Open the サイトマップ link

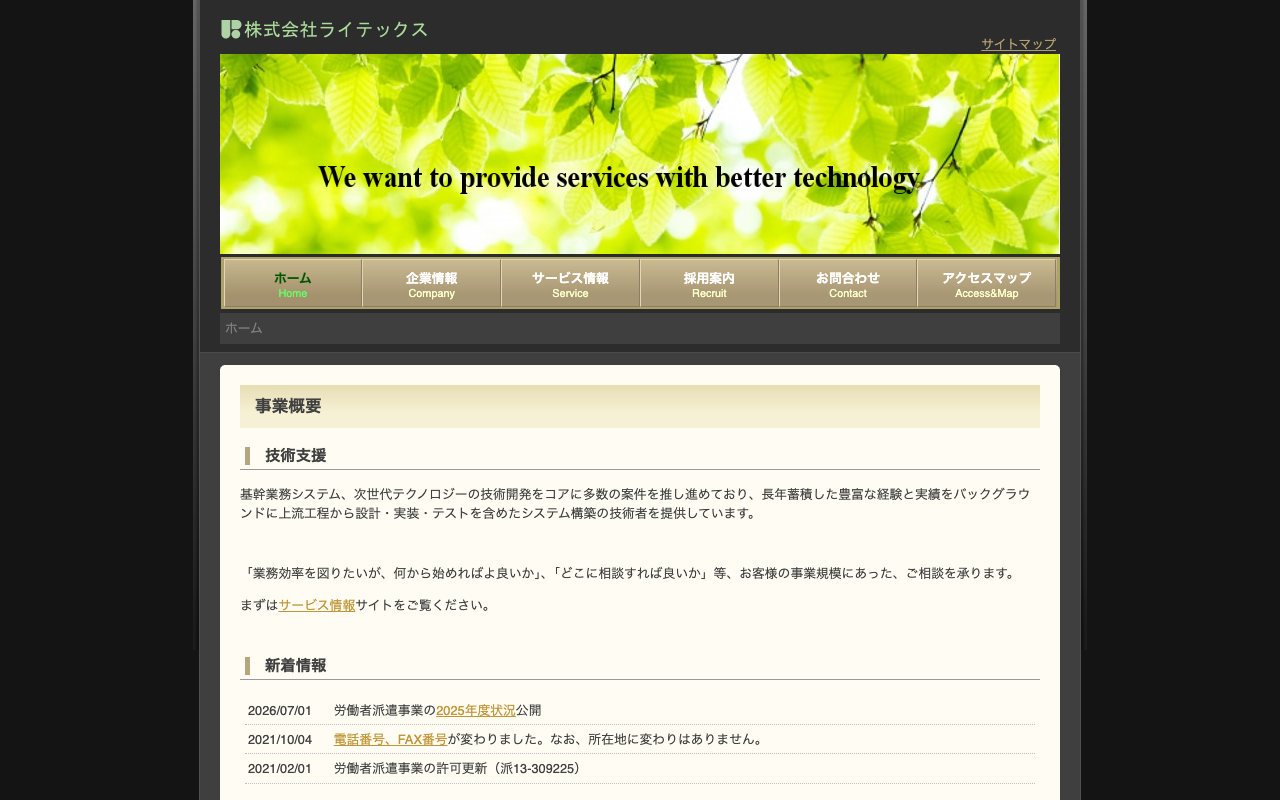pyautogui.click(x=1018, y=44)
